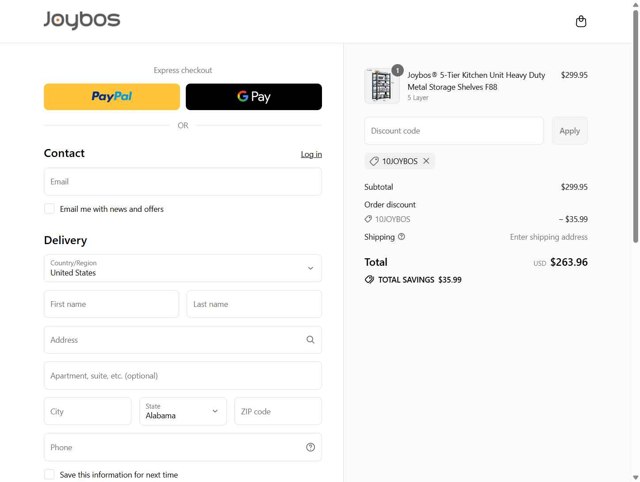Focus the City input field
The image size is (640, 482).
(88, 411)
